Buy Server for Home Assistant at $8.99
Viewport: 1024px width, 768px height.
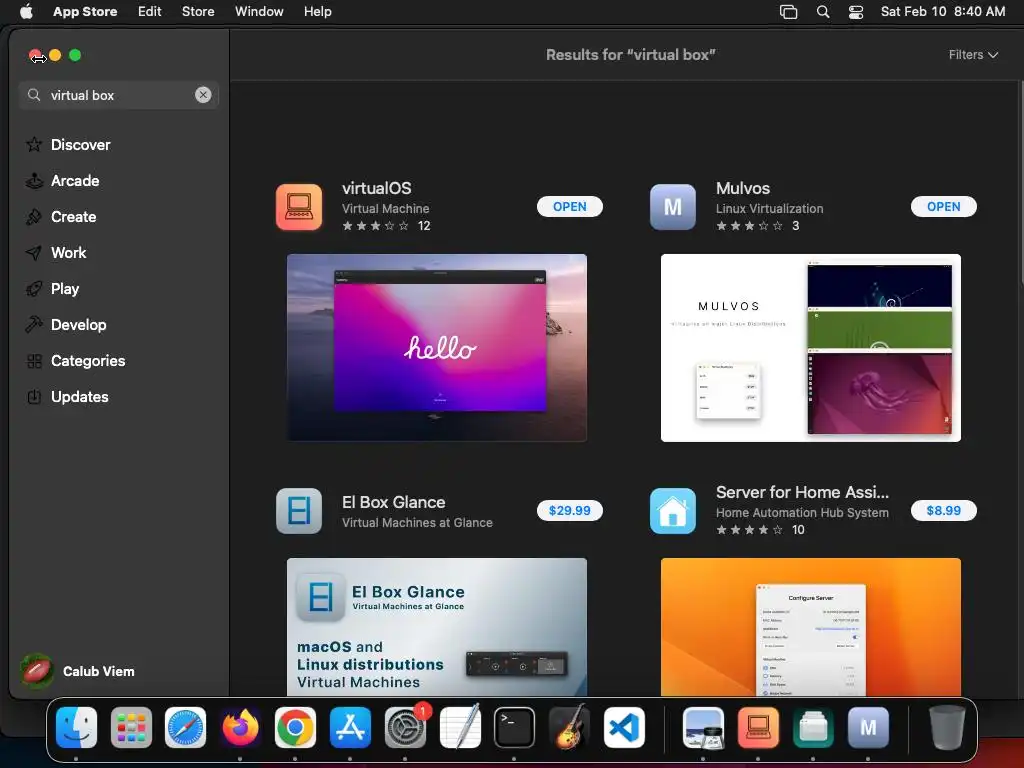pyautogui.click(x=944, y=510)
